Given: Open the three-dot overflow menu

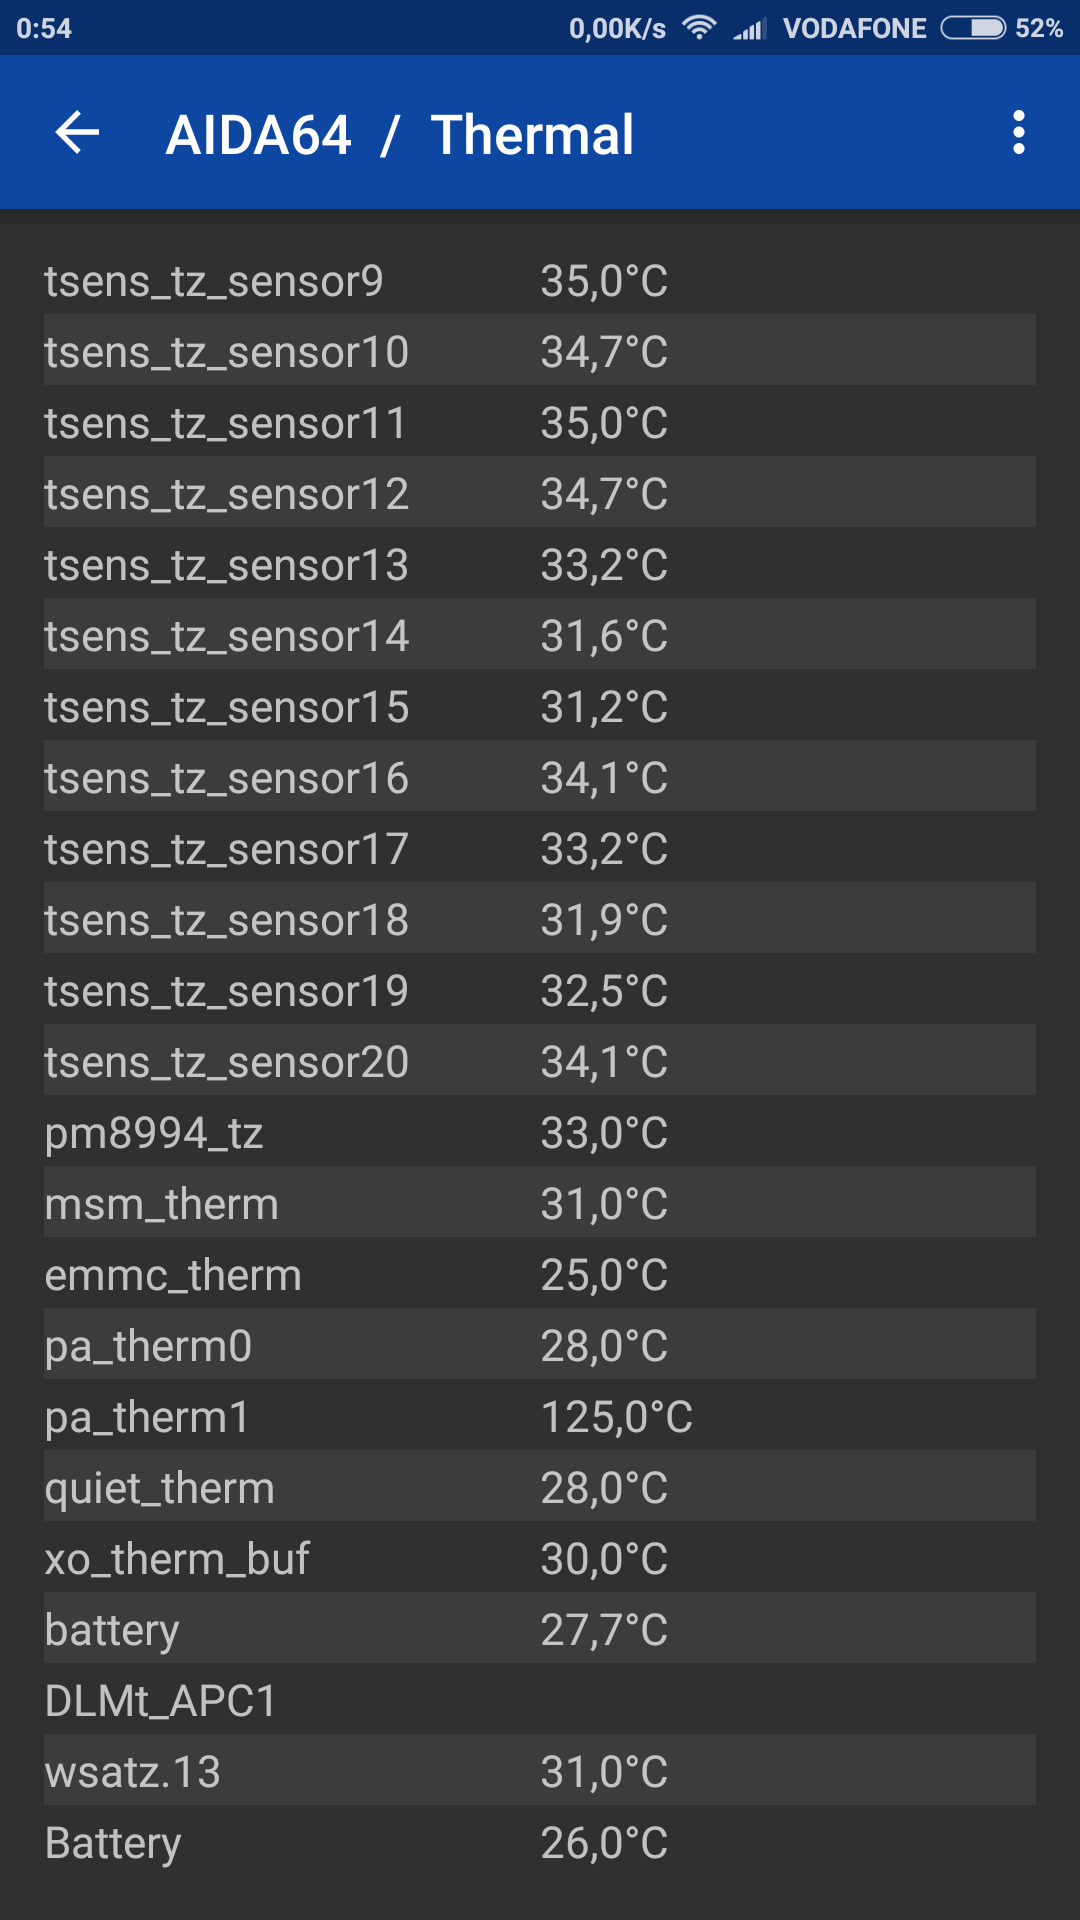Looking at the screenshot, I should point(1018,133).
